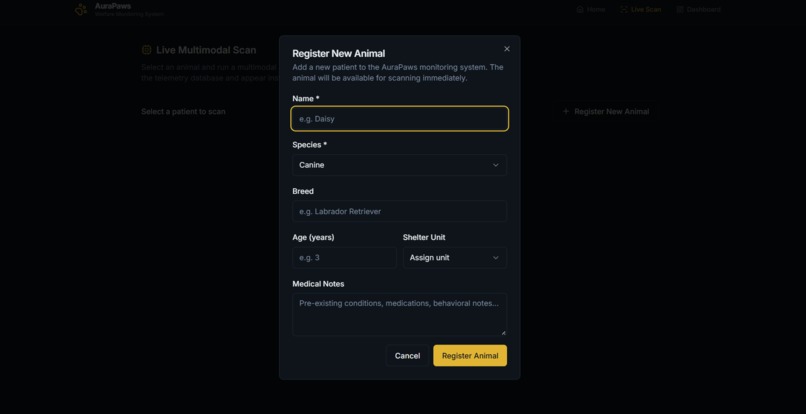The height and width of the screenshot is (414, 806).
Task: Open the Live Scan nav item
Action: point(640,9)
